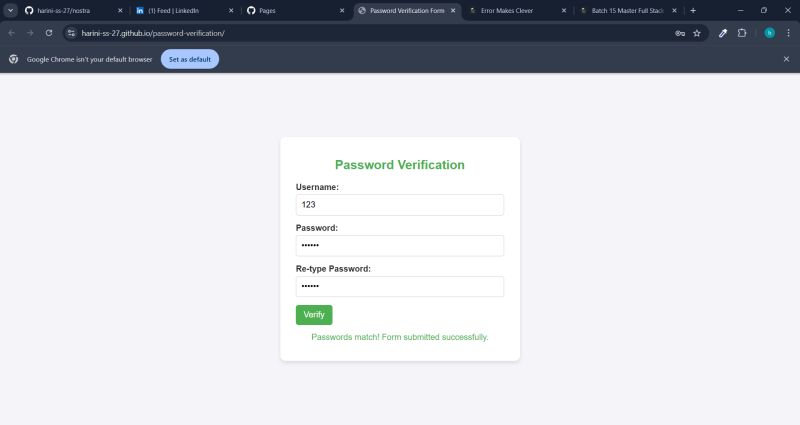The height and width of the screenshot is (425, 800).
Task: Click the profile avatar icon
Action: (769, 33)
